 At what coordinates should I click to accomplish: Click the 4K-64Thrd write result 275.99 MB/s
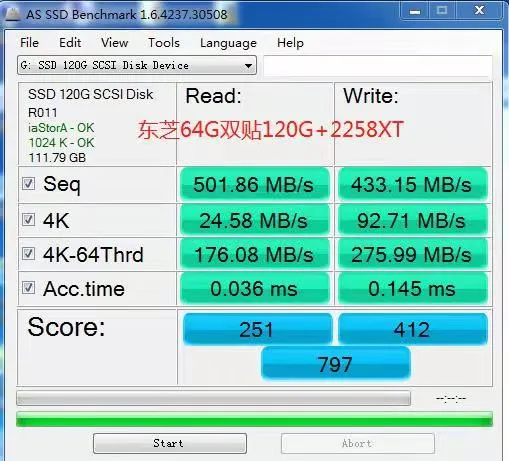point(413,254)
